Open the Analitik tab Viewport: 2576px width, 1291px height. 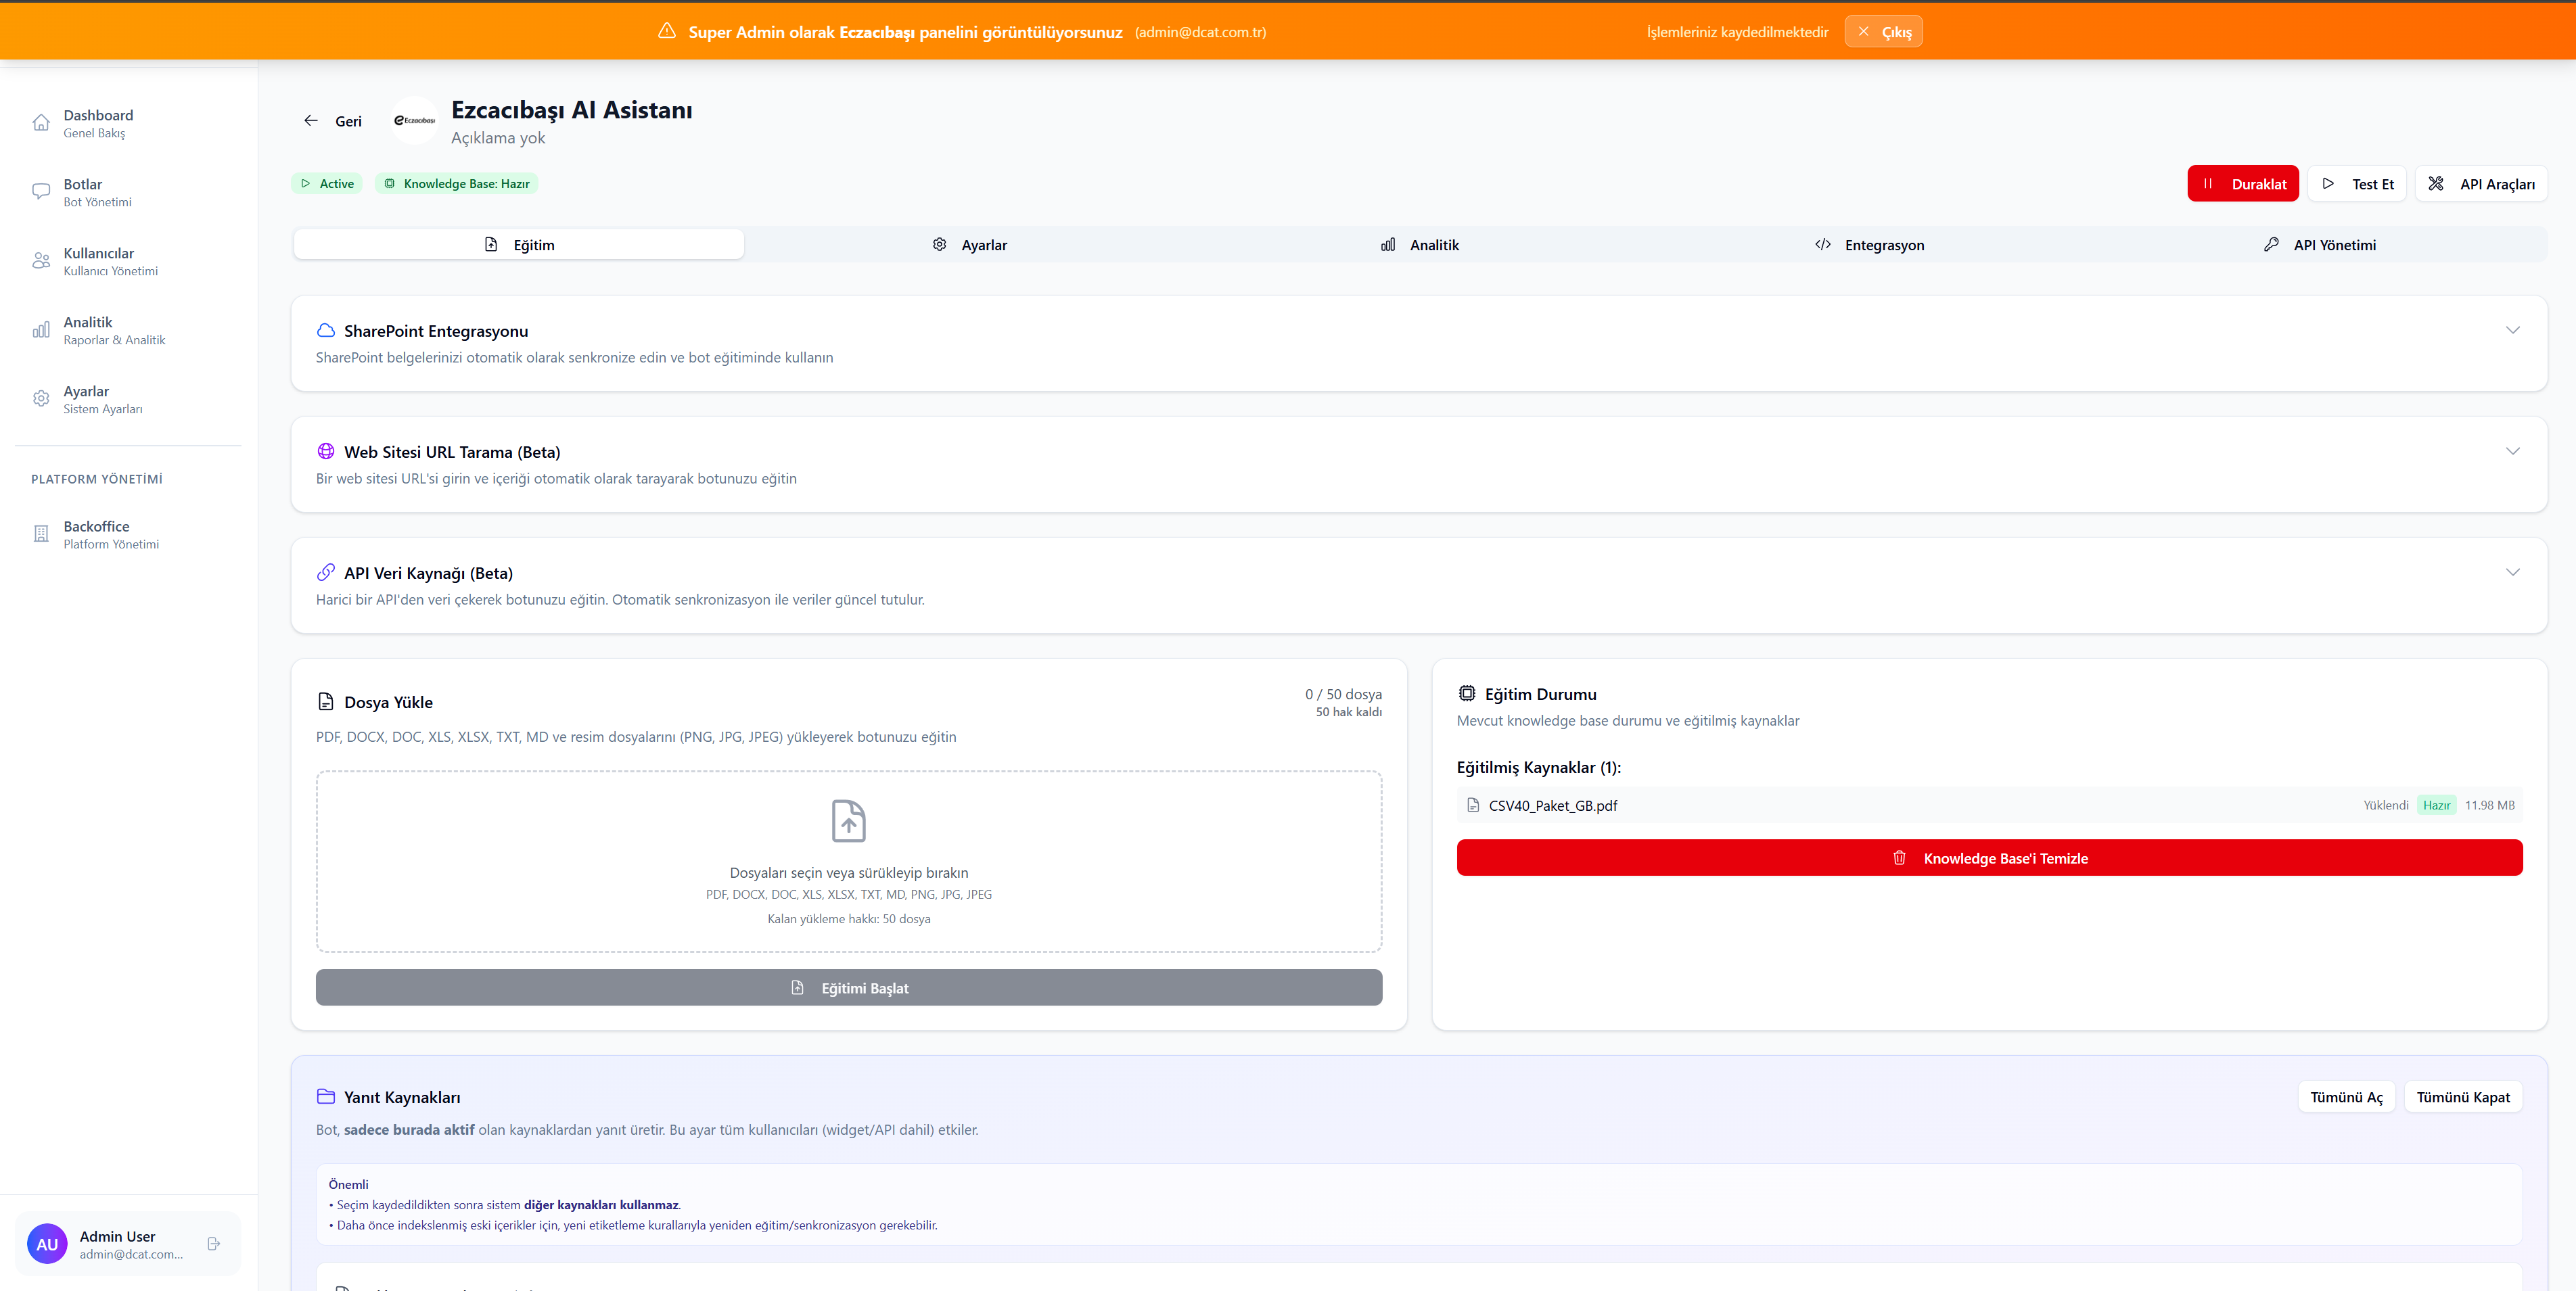pos(1420,245)
